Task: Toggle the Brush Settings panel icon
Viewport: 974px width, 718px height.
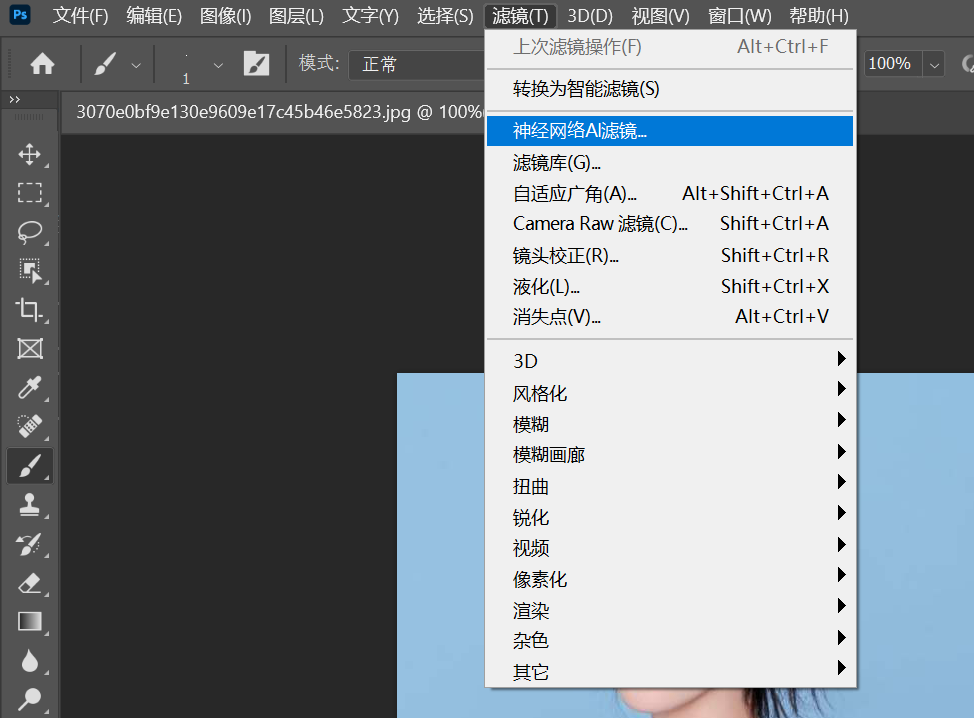Action: coord(257,63)
